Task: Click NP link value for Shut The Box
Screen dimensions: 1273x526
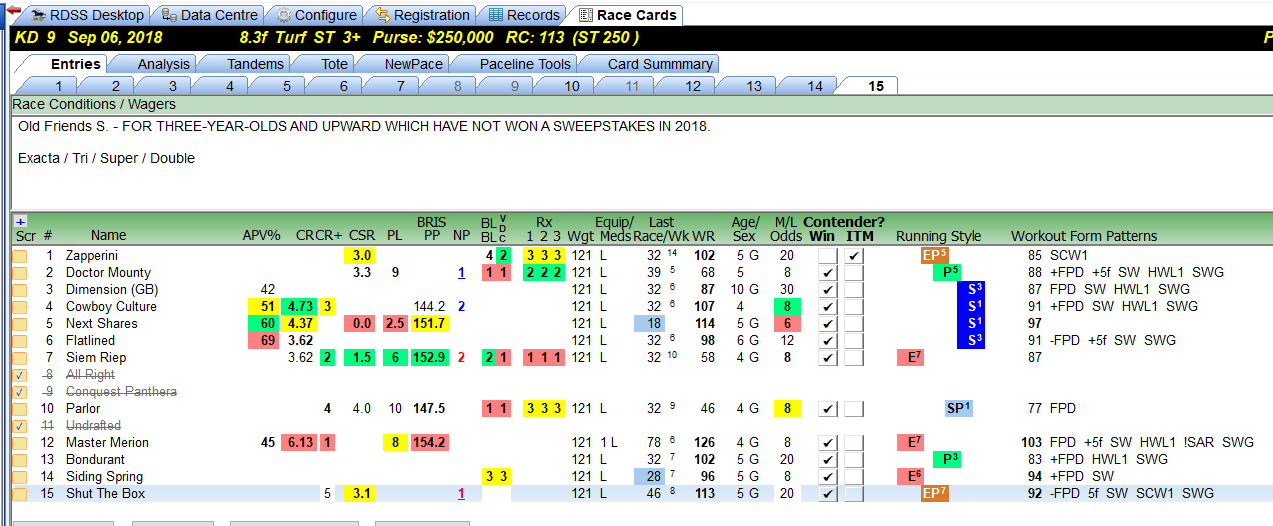Action: coord(461,494)
